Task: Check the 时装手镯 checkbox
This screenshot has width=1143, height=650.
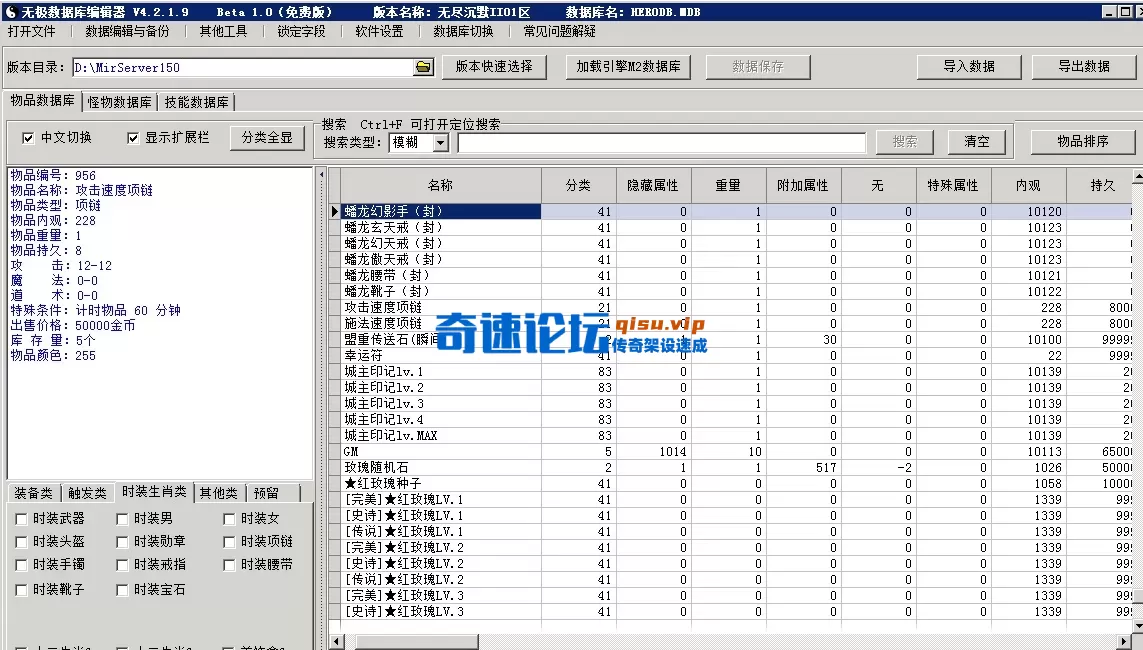Action: 21,565
